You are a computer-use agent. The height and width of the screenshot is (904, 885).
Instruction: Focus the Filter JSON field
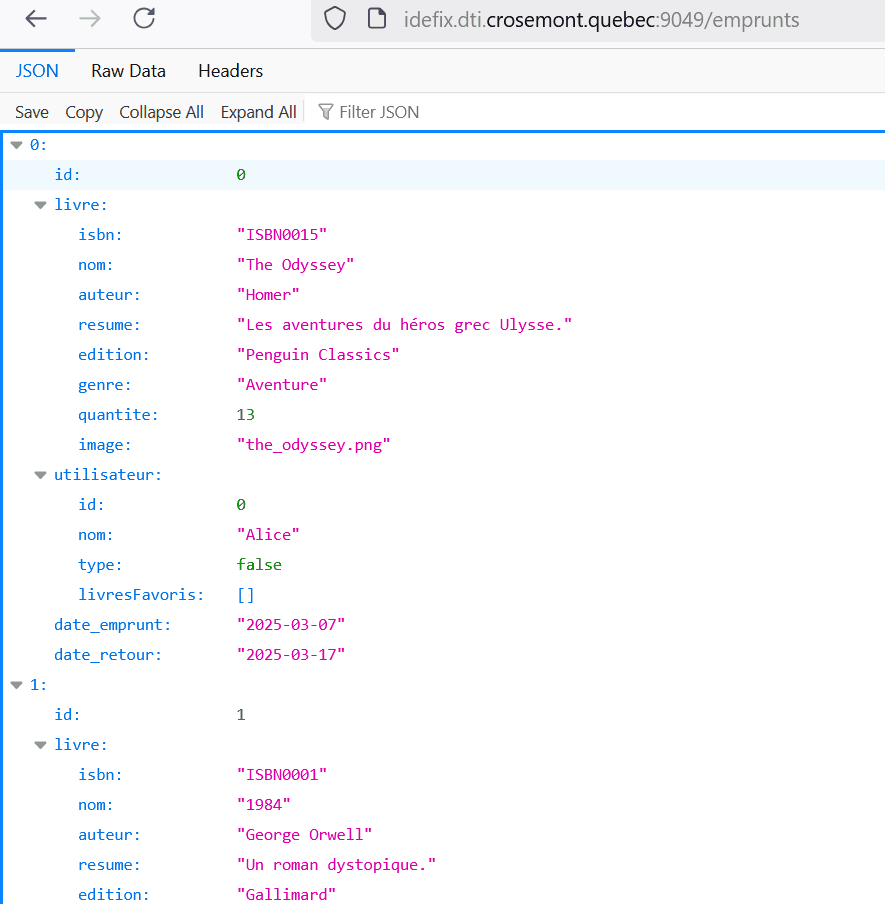(379, 112)
